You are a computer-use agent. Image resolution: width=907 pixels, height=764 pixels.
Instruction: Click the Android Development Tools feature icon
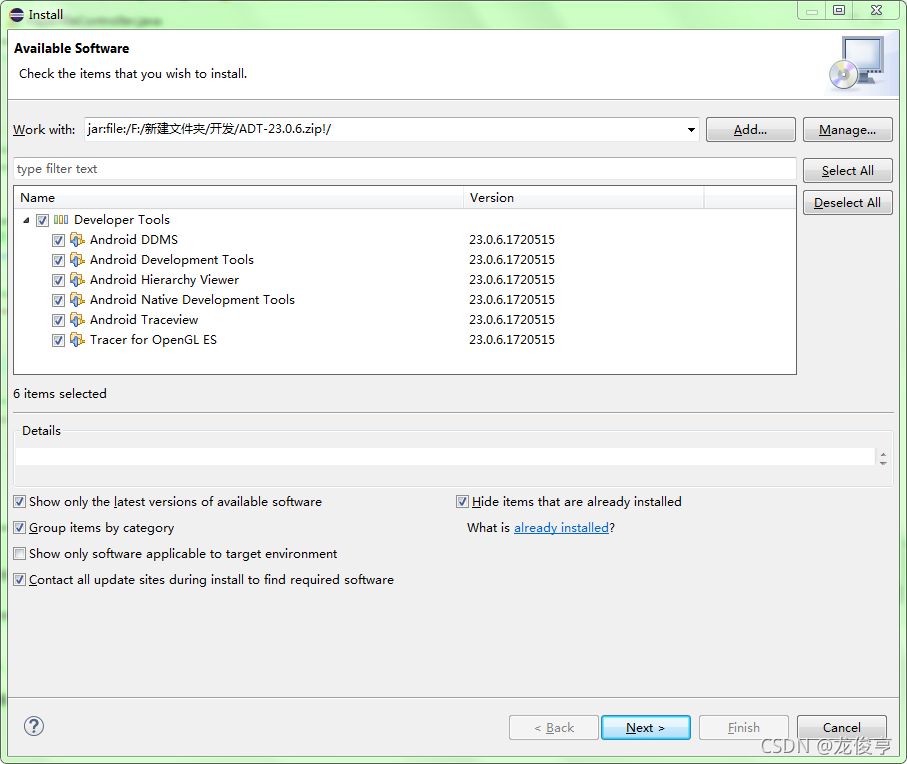click(77, 260)
